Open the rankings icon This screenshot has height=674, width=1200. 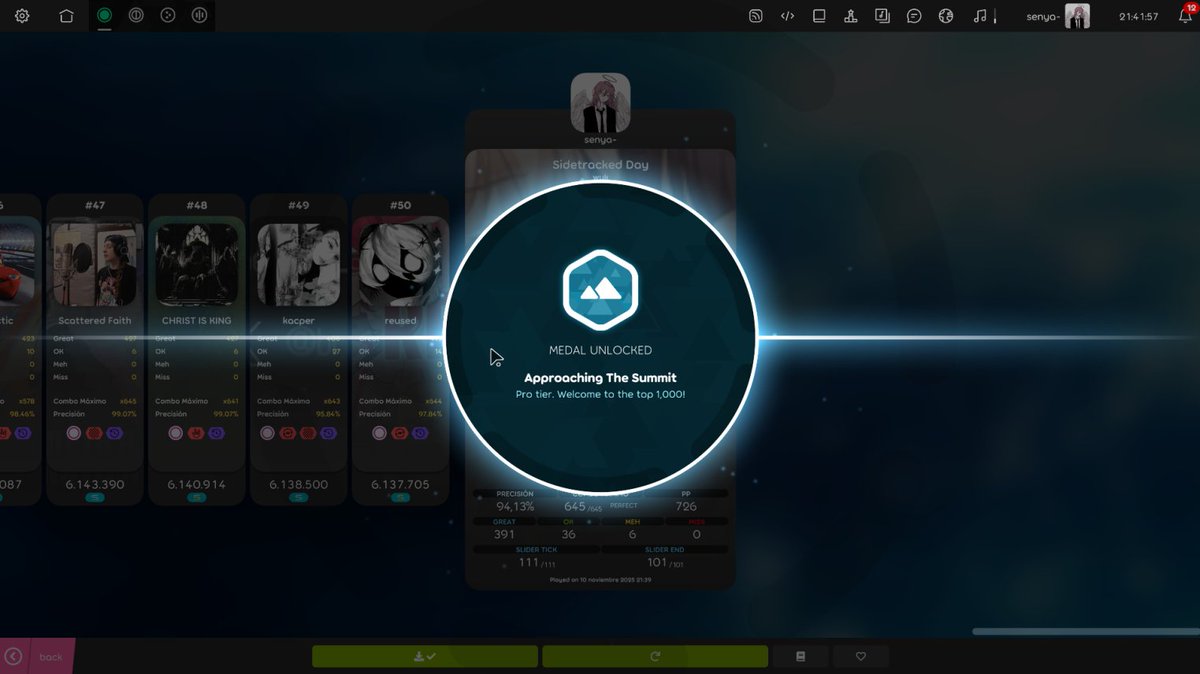point(850,16)
